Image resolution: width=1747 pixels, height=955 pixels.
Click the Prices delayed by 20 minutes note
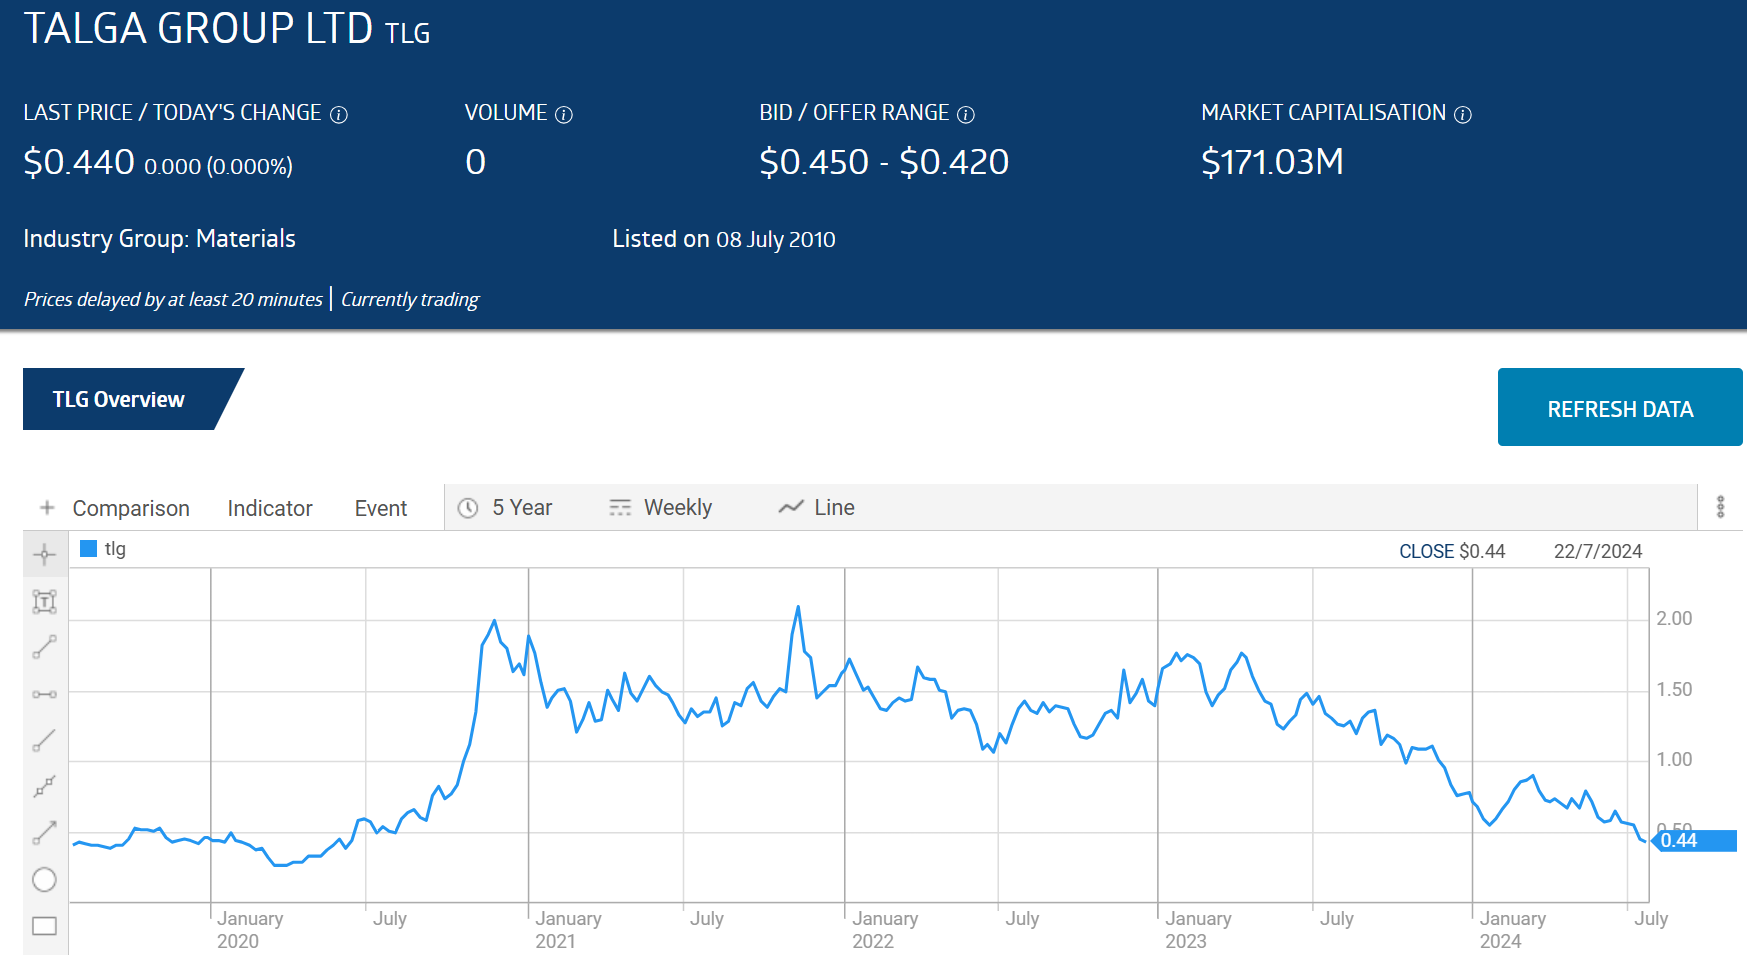[173, 299]
